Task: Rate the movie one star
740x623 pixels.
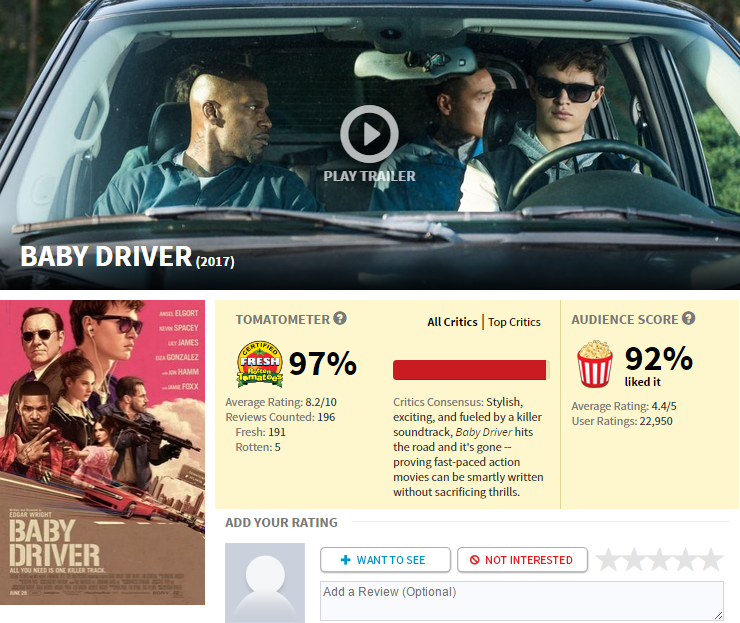Action: 608,560
